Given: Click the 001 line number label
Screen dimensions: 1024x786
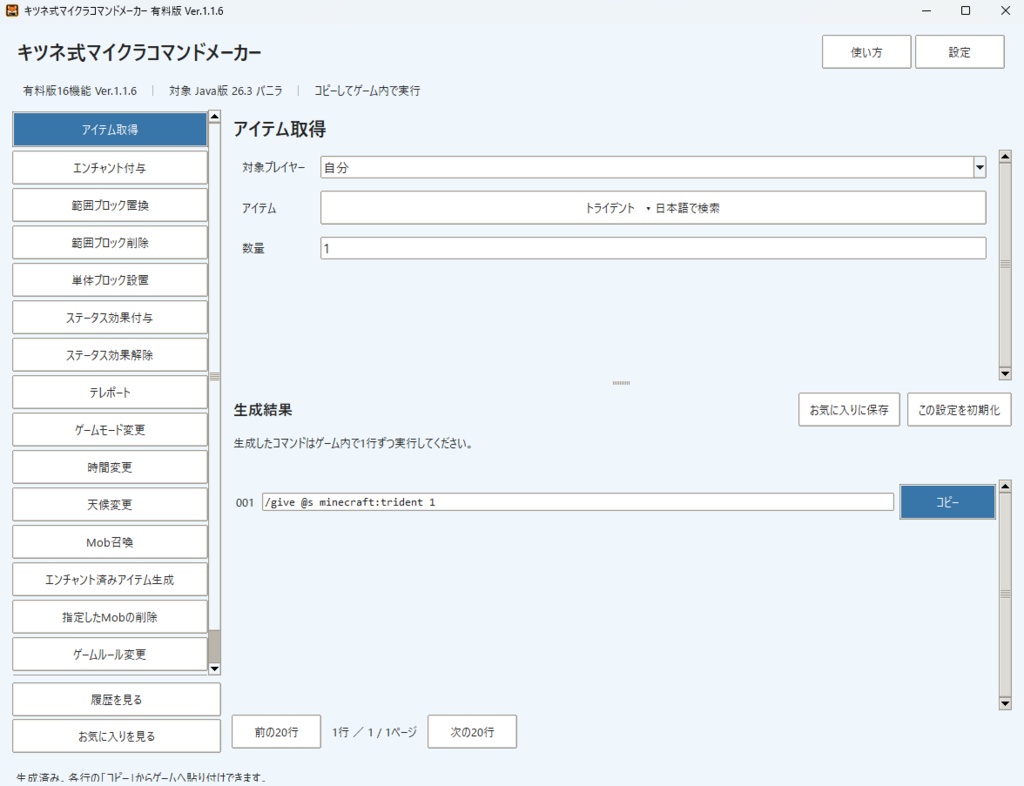Looking at the screenshot, I should click(x=244, y=503).
